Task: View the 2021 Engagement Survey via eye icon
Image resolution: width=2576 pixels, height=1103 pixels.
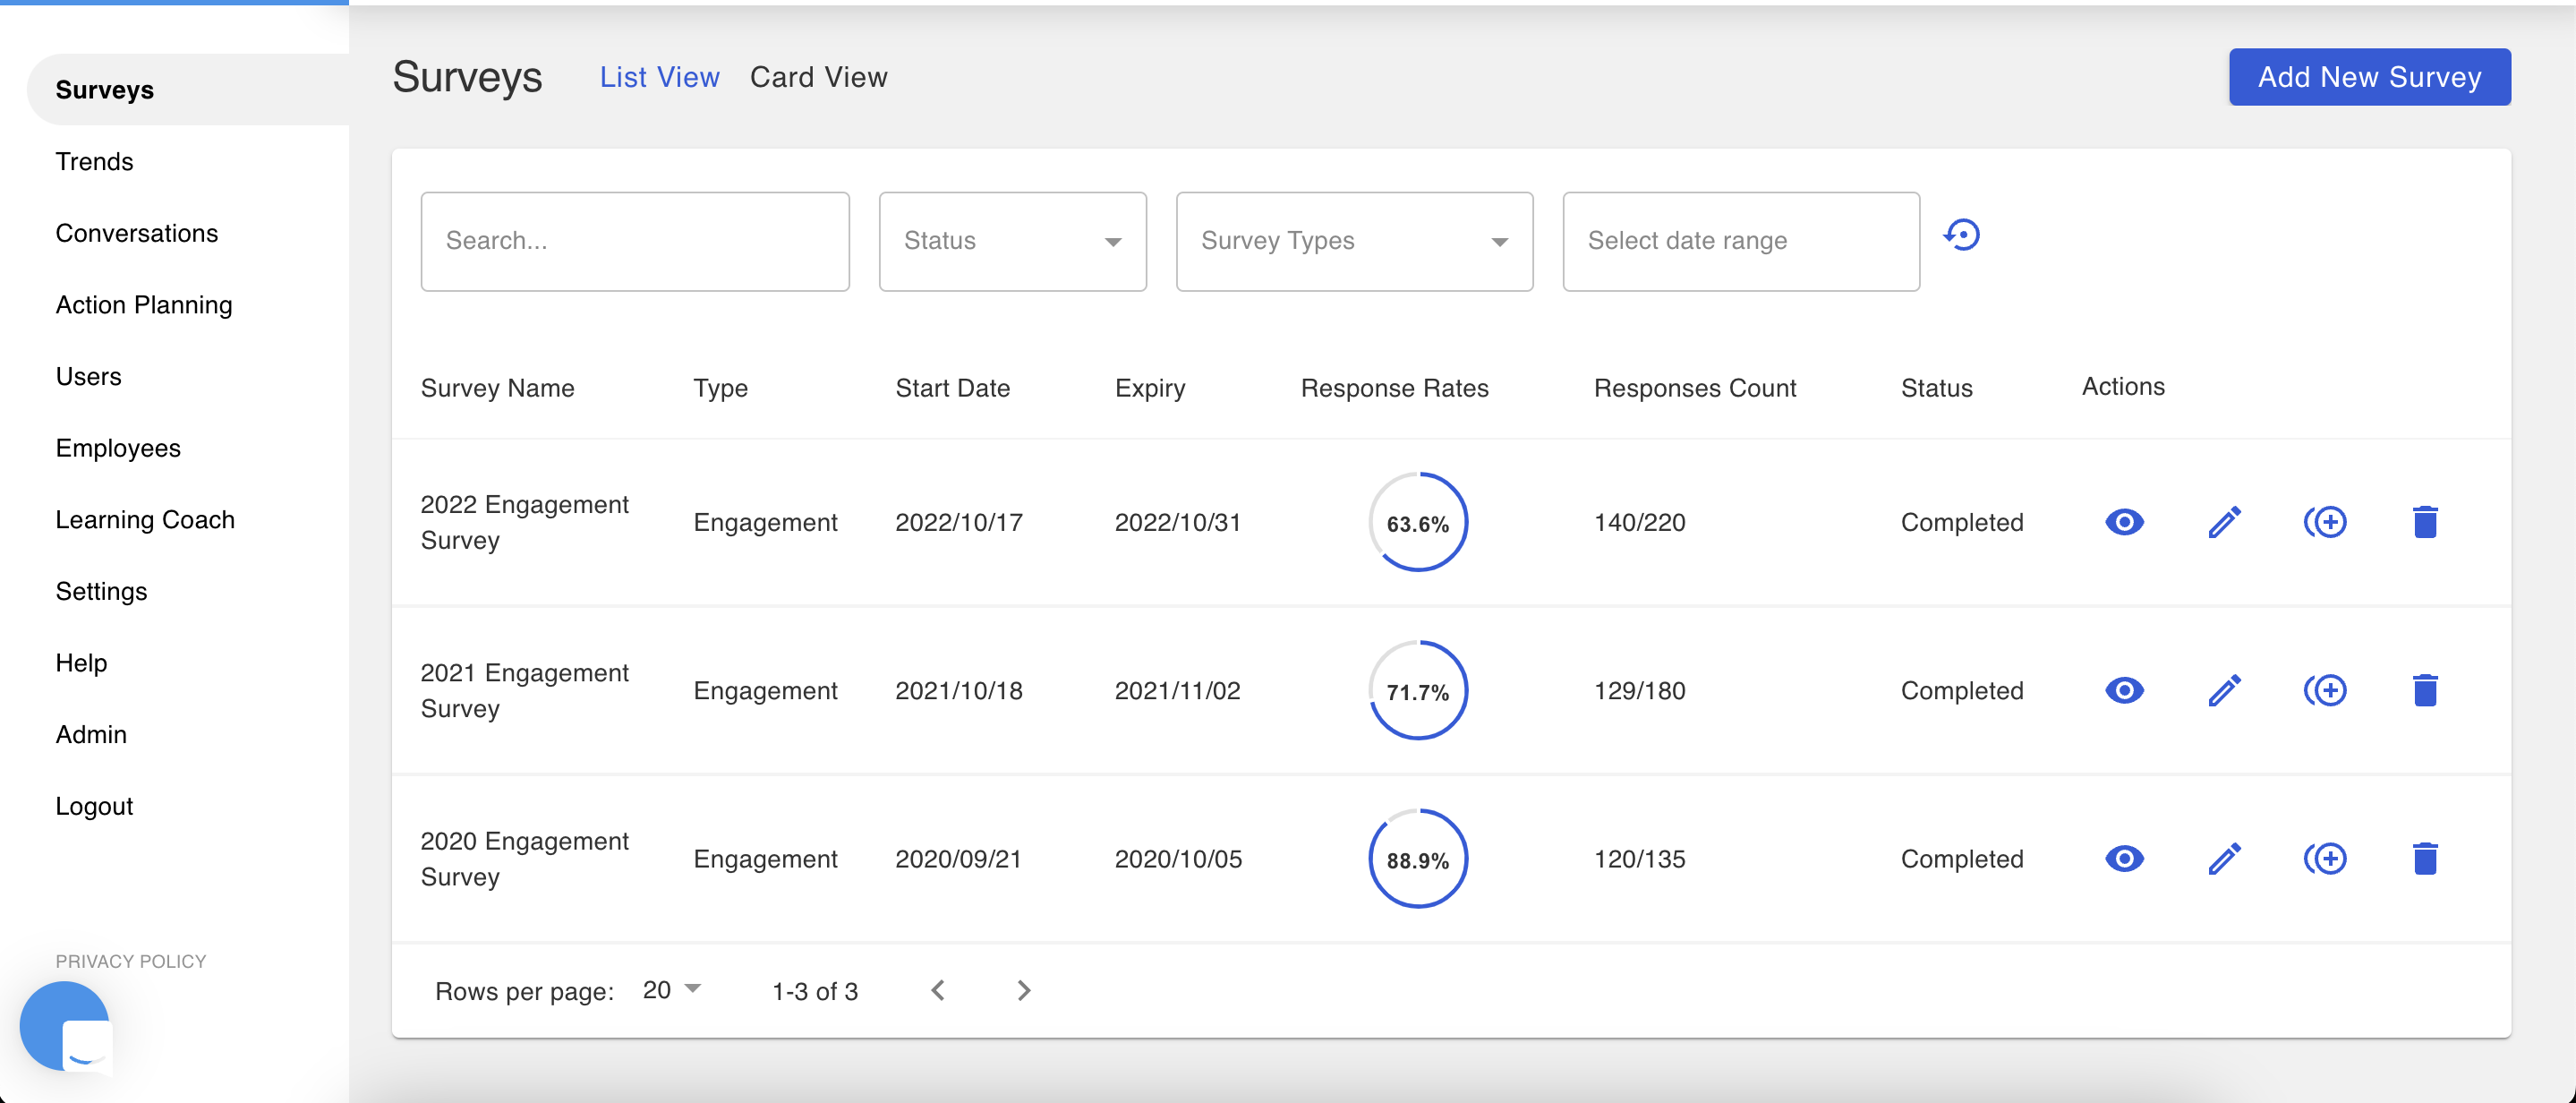Action: [x=2124, y=690]
